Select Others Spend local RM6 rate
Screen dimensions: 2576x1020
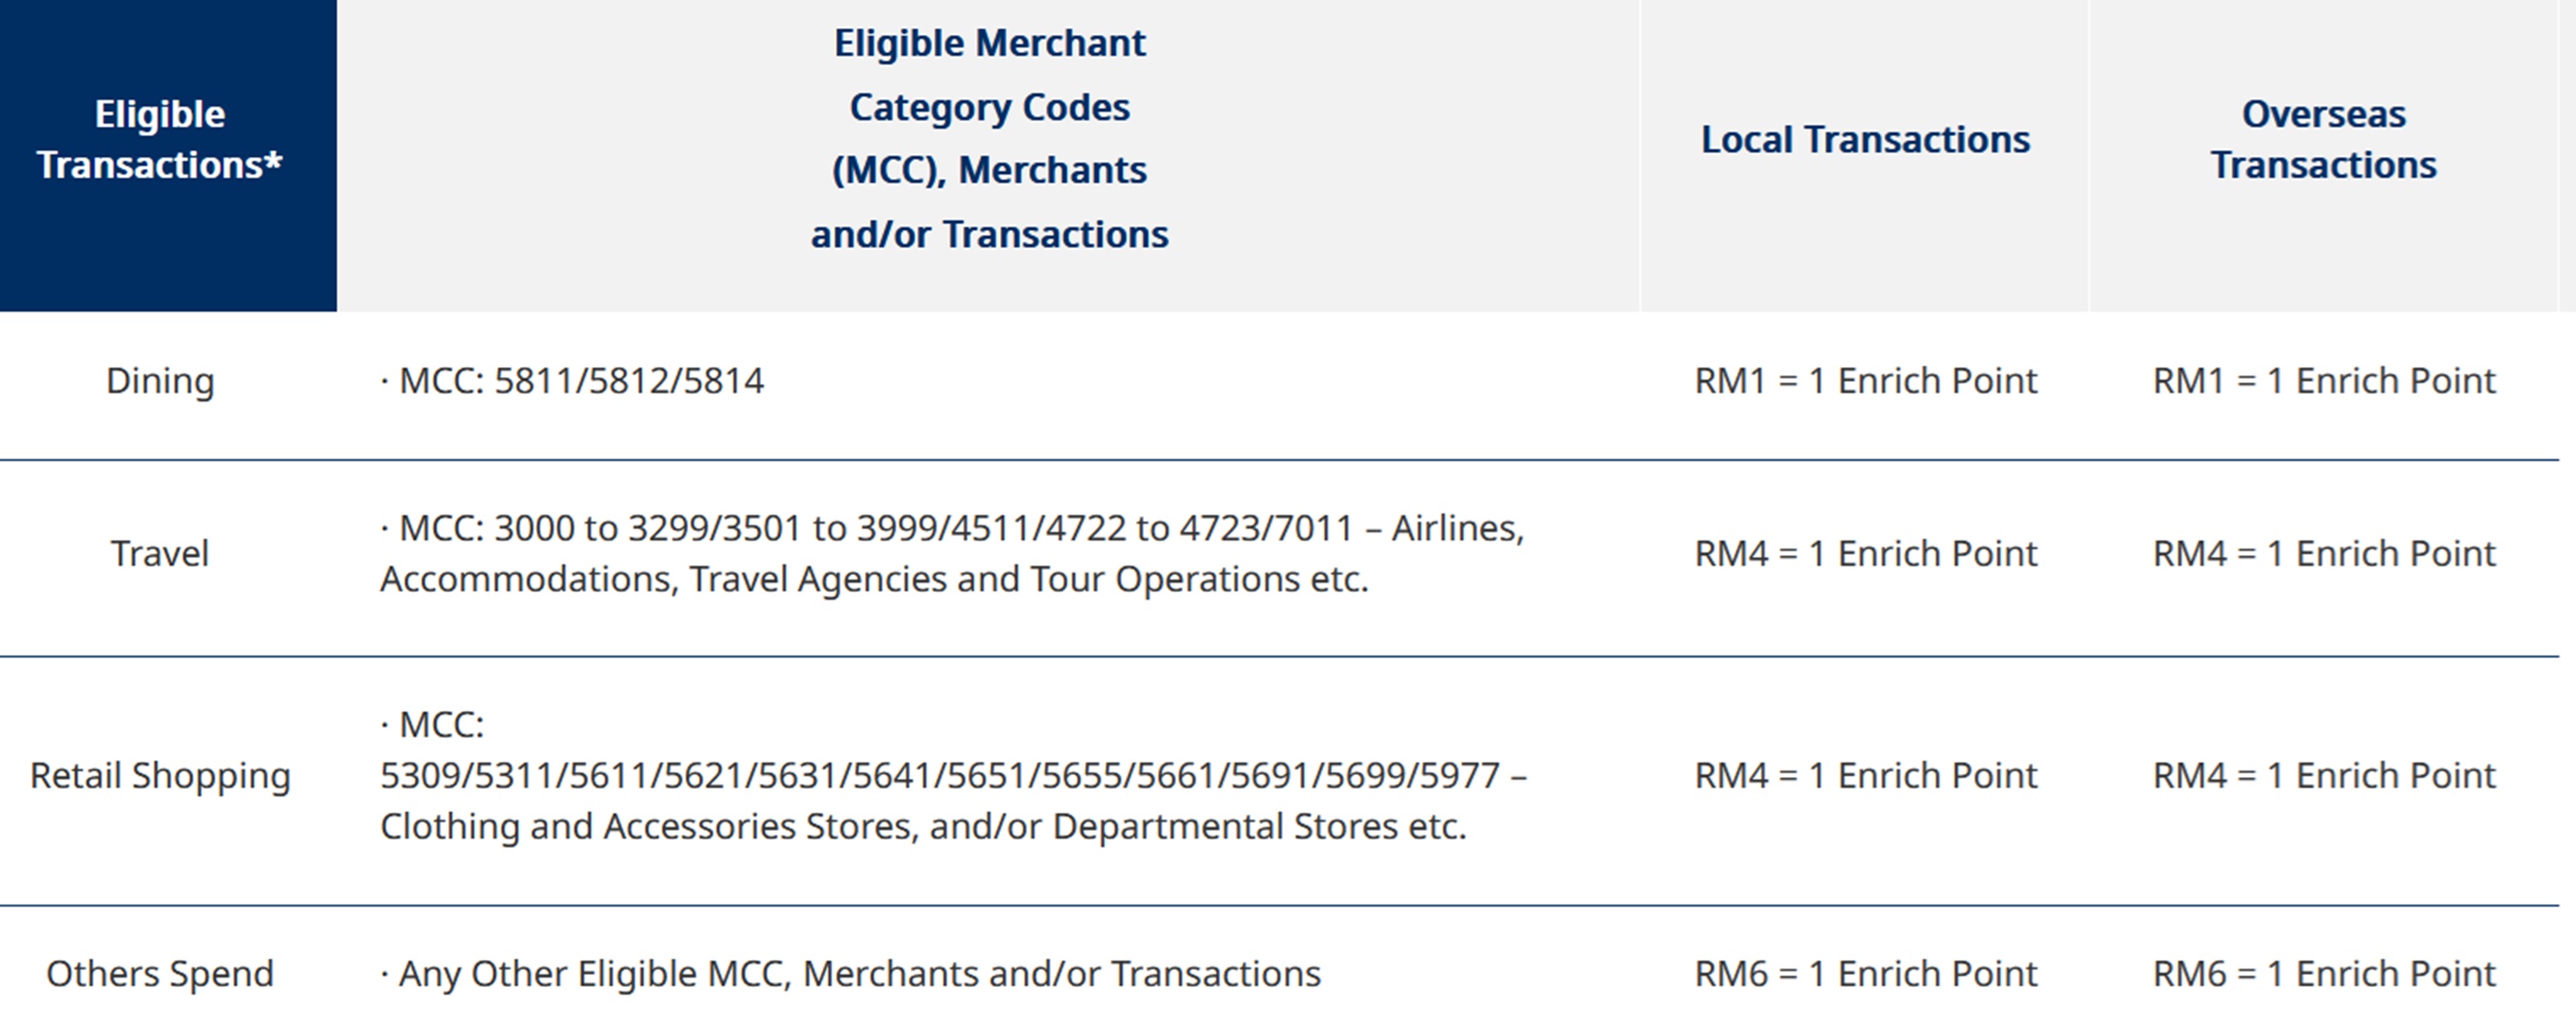(1865, 974)
